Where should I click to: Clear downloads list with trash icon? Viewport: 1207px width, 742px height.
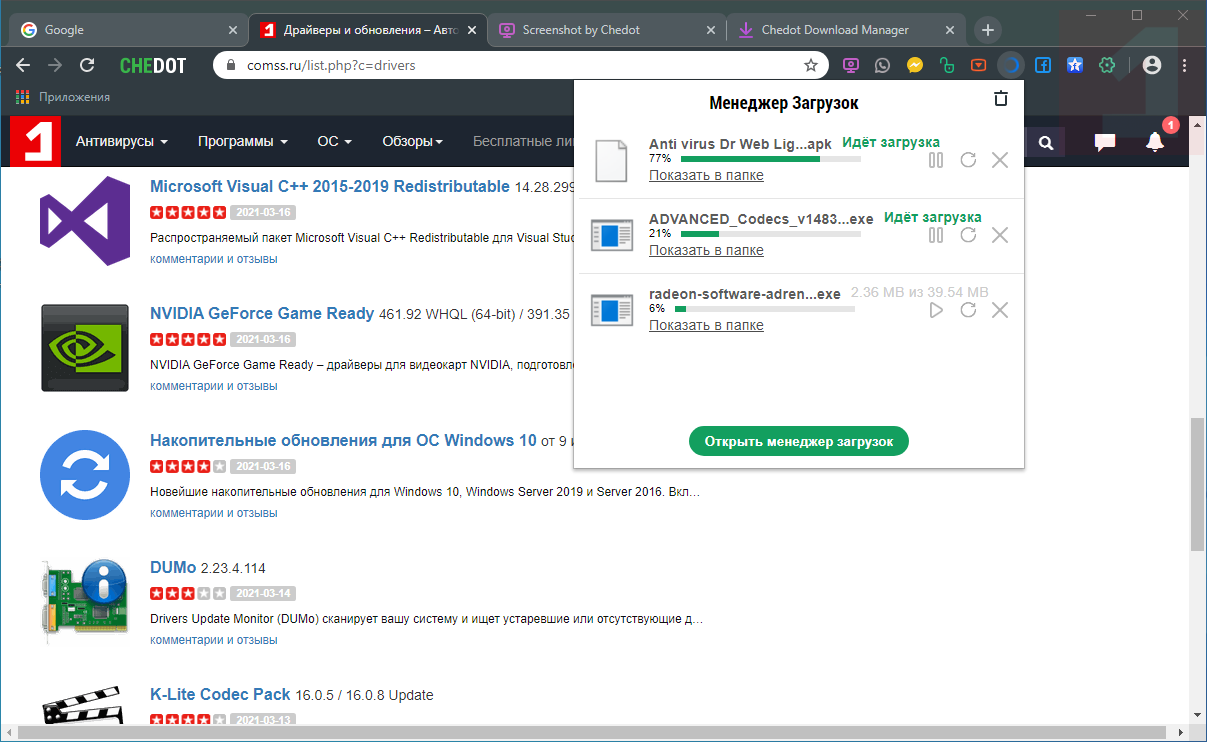point(1000,99)
